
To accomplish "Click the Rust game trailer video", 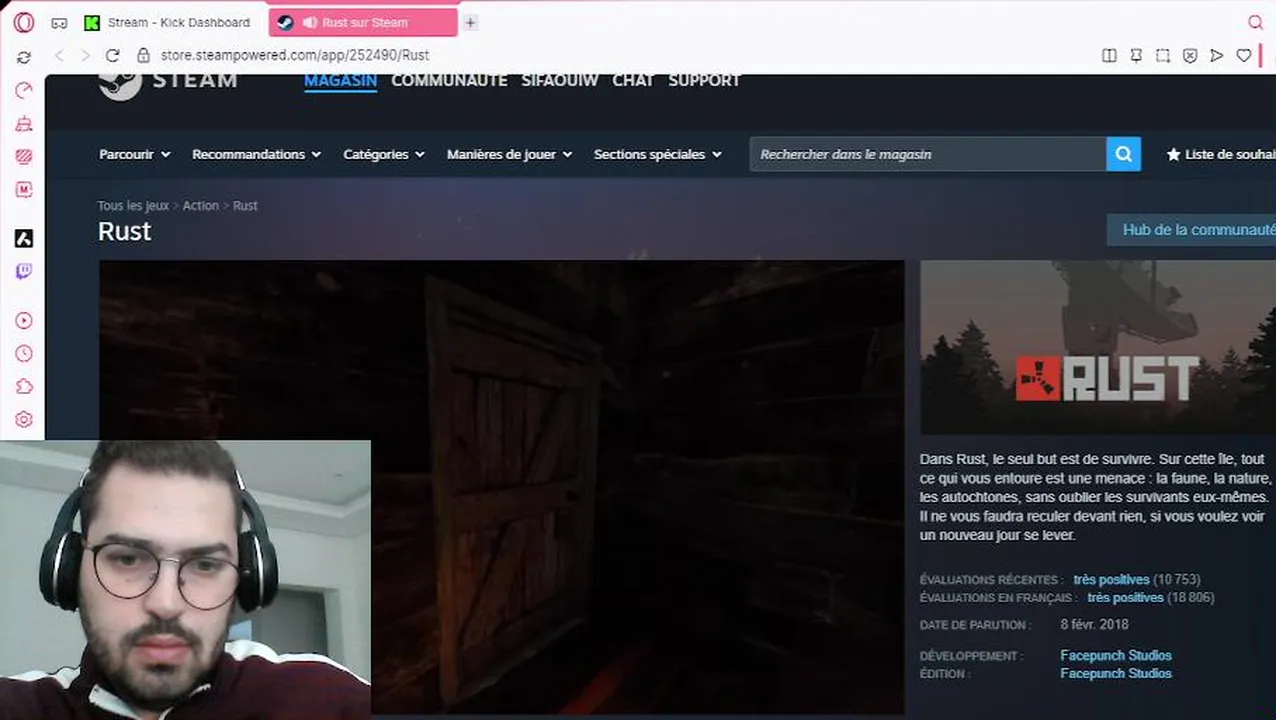I will (501, 487).
